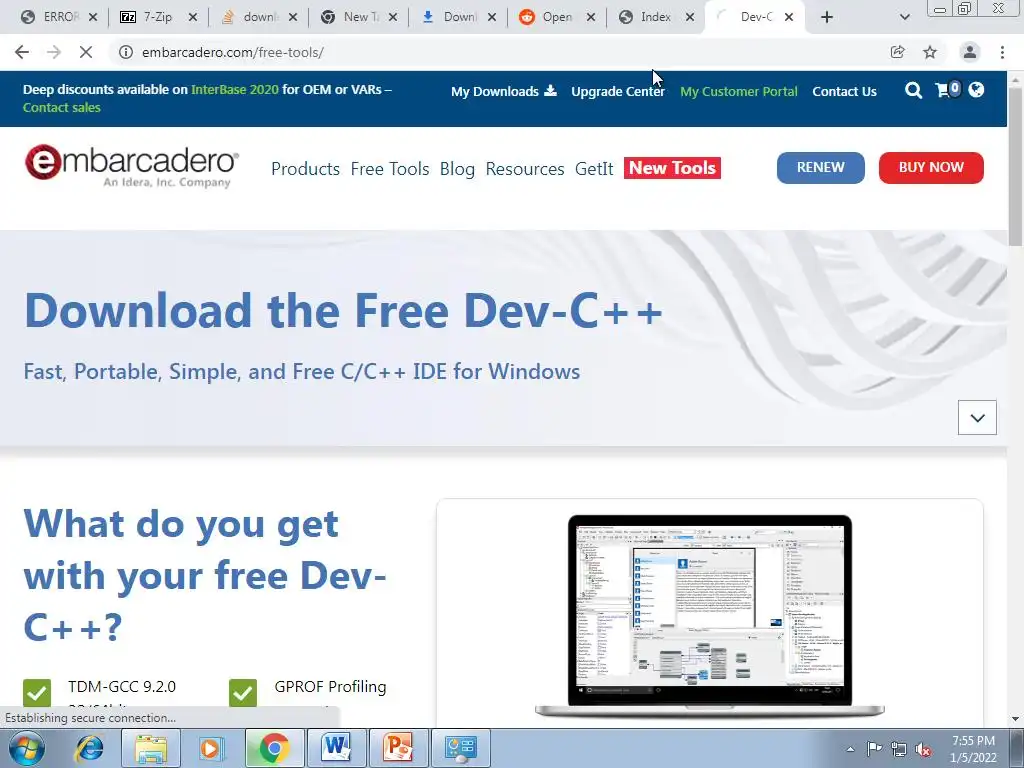Open the GetIt menu
This screenshot has height=768, width=1024.
(594, 168)
